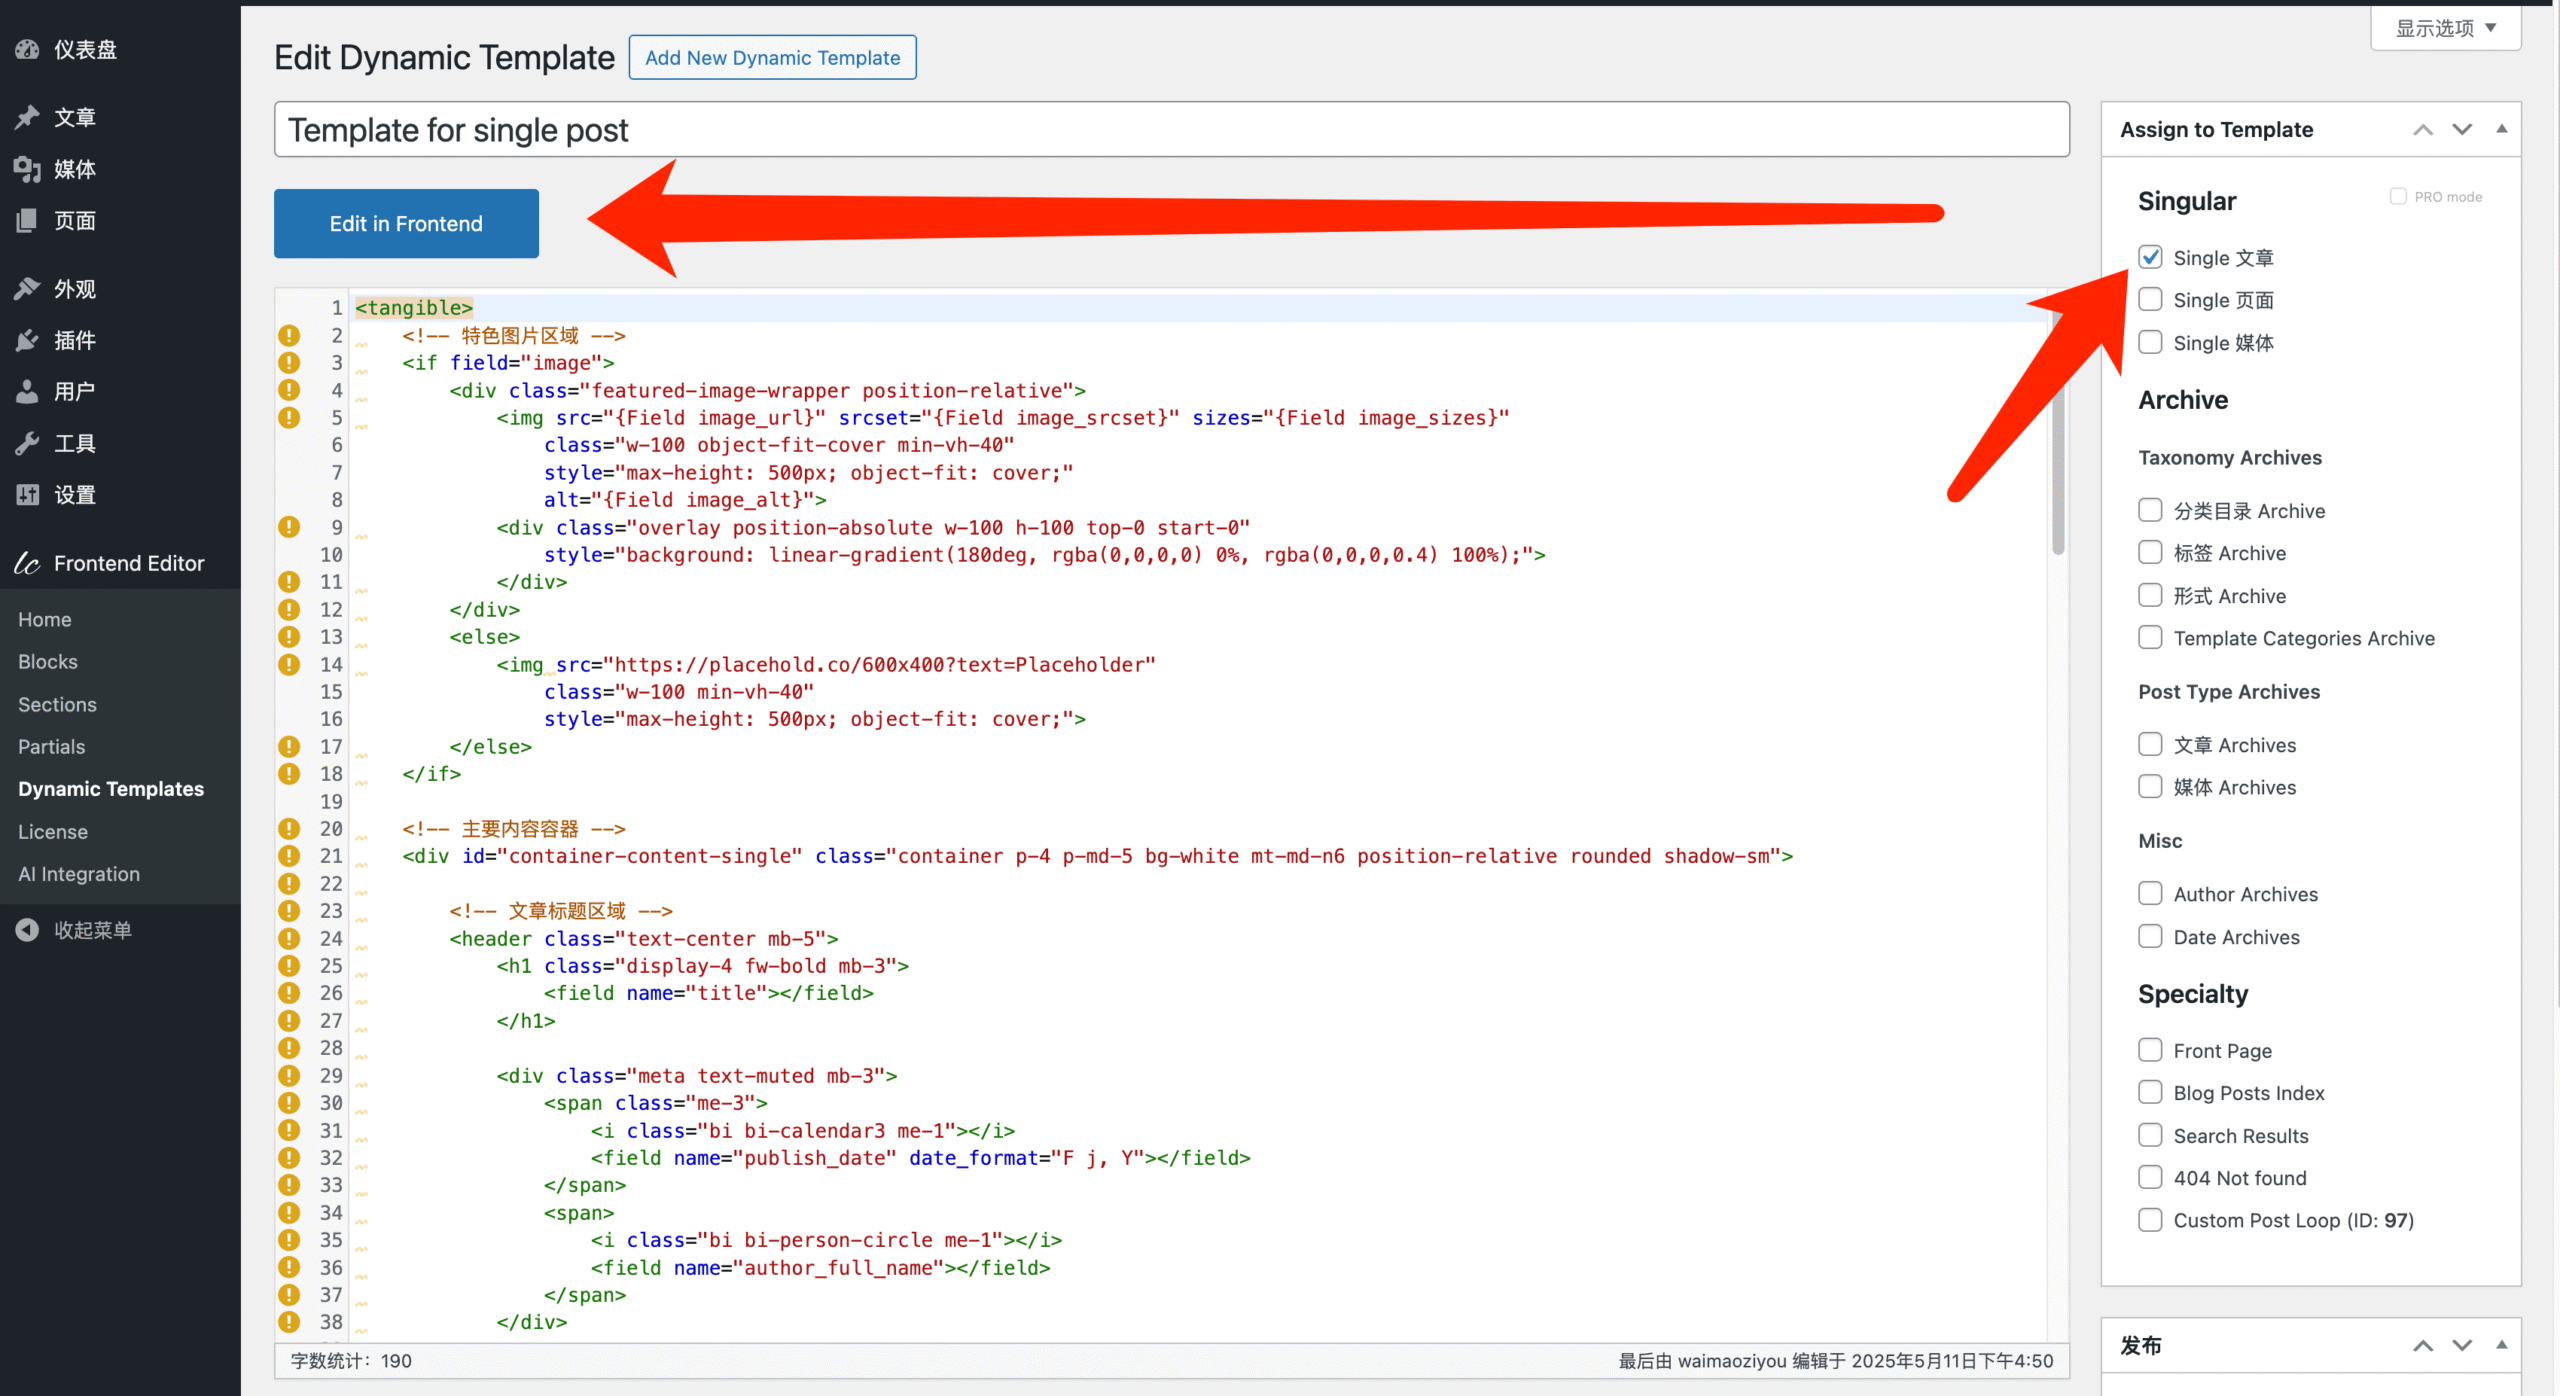This screenshot has height=1396, width=2560.
Task: Open the Partials submenu item
Action: (52, 746)
